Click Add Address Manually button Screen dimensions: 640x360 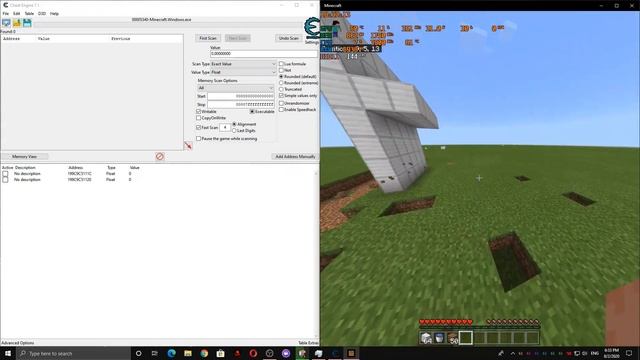click(295, 156)
